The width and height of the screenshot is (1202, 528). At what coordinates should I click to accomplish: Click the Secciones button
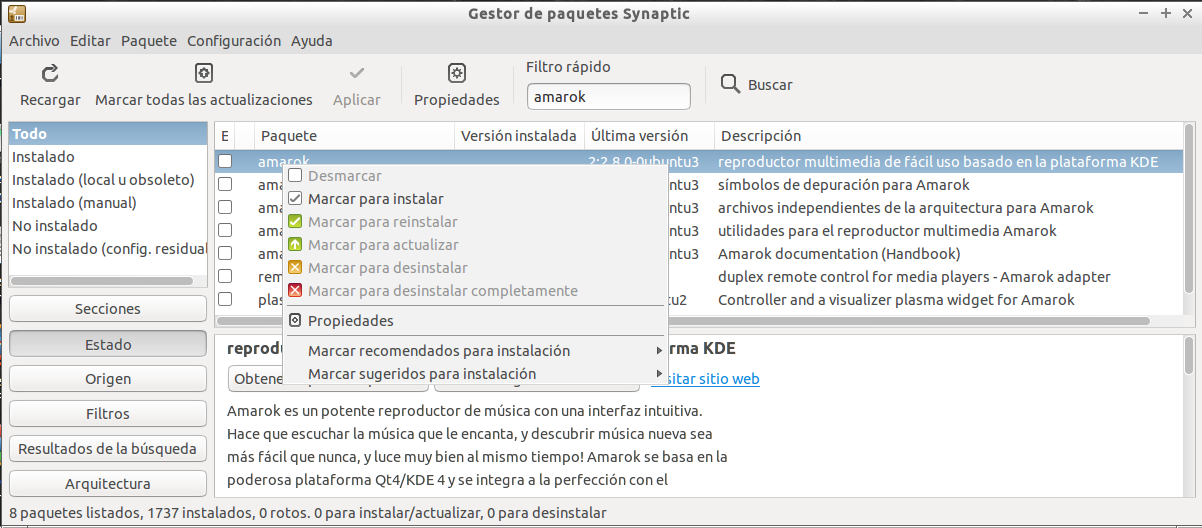click(x=108, y=309)
